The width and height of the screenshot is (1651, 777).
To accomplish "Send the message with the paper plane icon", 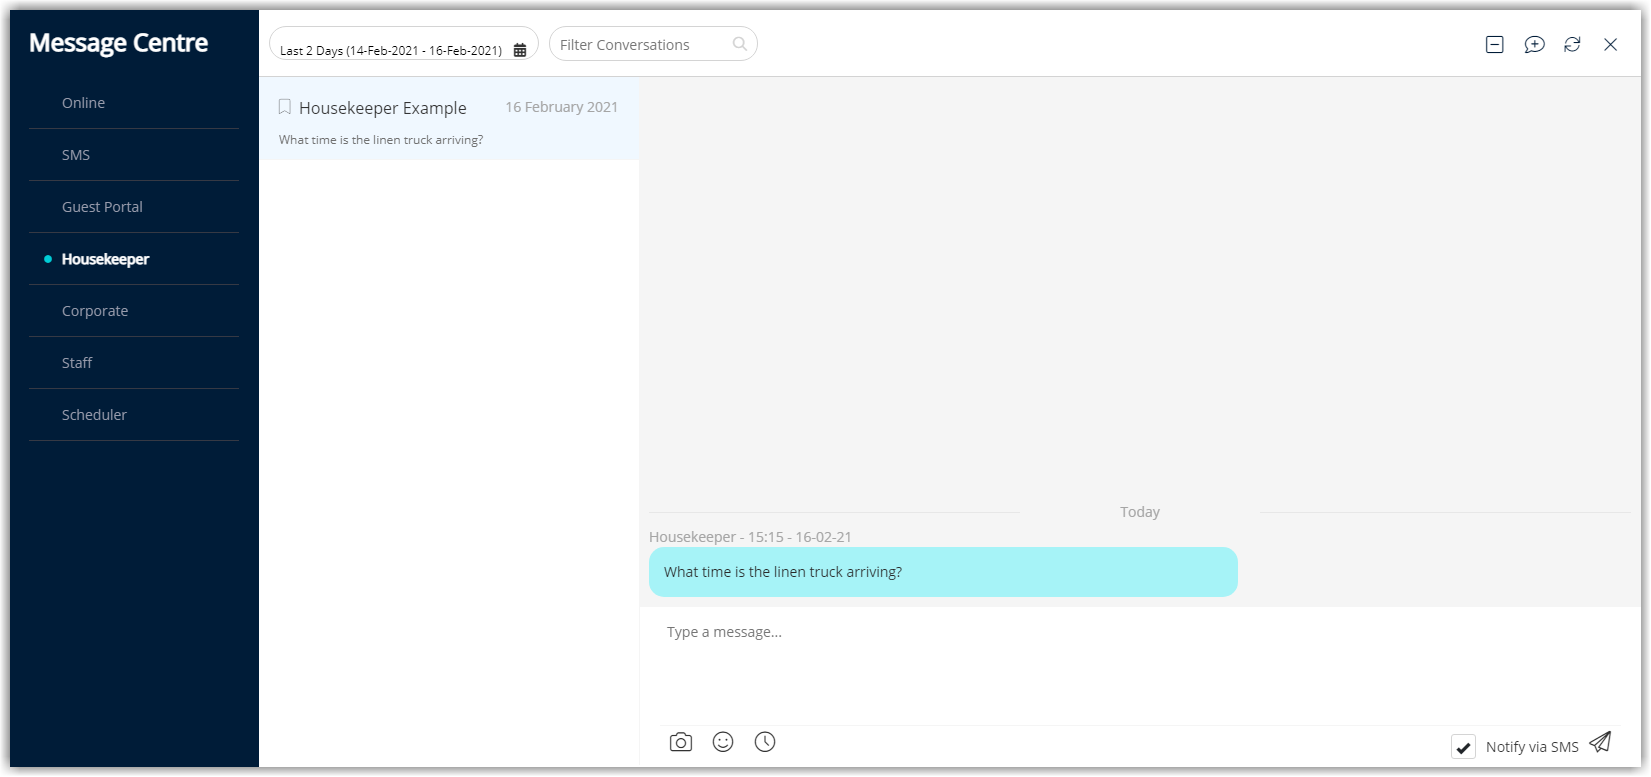I will [1601, 742].
